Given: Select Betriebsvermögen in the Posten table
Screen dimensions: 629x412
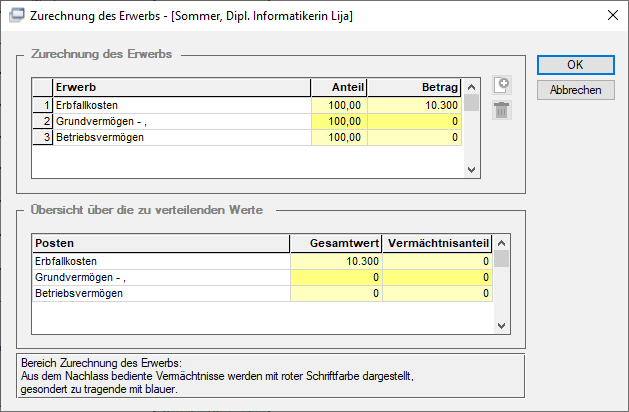Looking at the screenshot, I should click(161, 293).
